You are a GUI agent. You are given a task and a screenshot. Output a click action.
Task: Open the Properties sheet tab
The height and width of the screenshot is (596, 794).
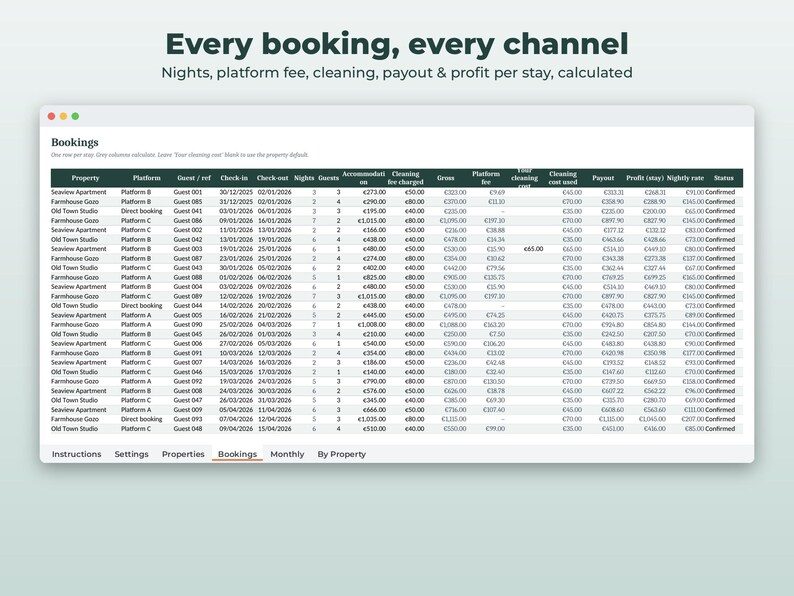pyautogui.click(x=183, y=454)
